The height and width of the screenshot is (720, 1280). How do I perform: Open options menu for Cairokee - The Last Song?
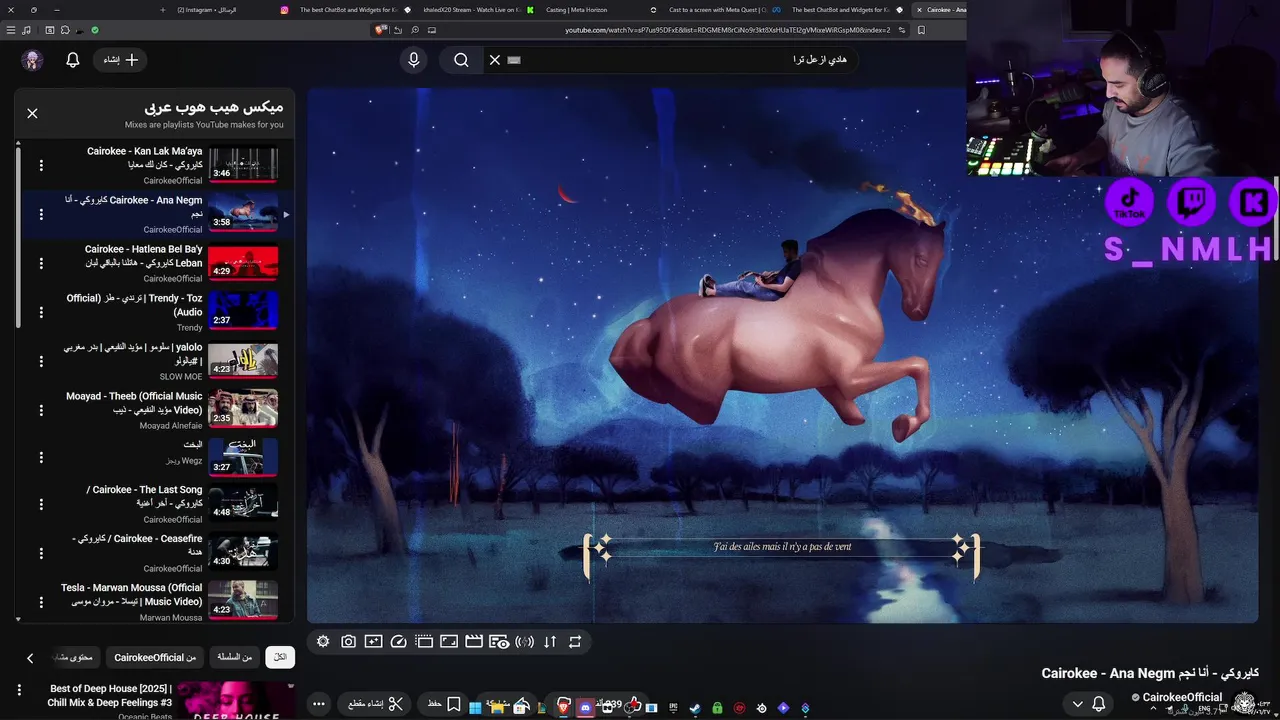click(41, 505)
